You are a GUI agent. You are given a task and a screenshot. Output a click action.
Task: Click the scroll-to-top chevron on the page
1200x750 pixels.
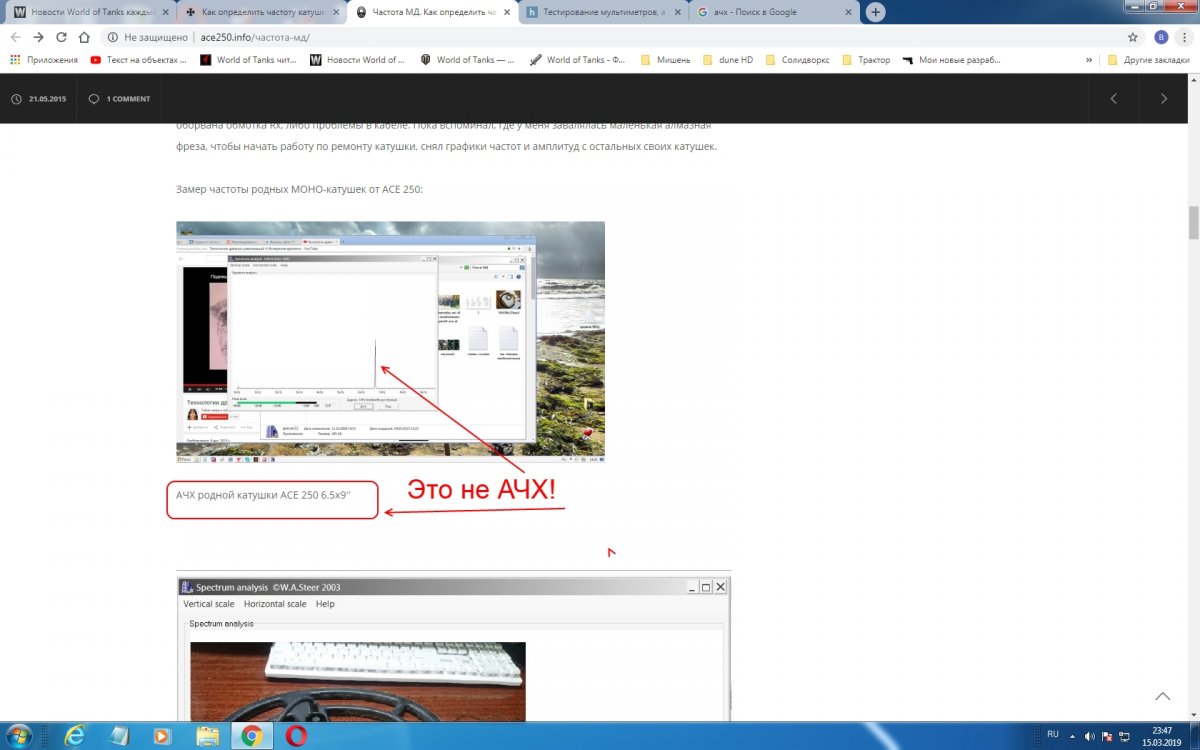click(x=1163, y=696)
